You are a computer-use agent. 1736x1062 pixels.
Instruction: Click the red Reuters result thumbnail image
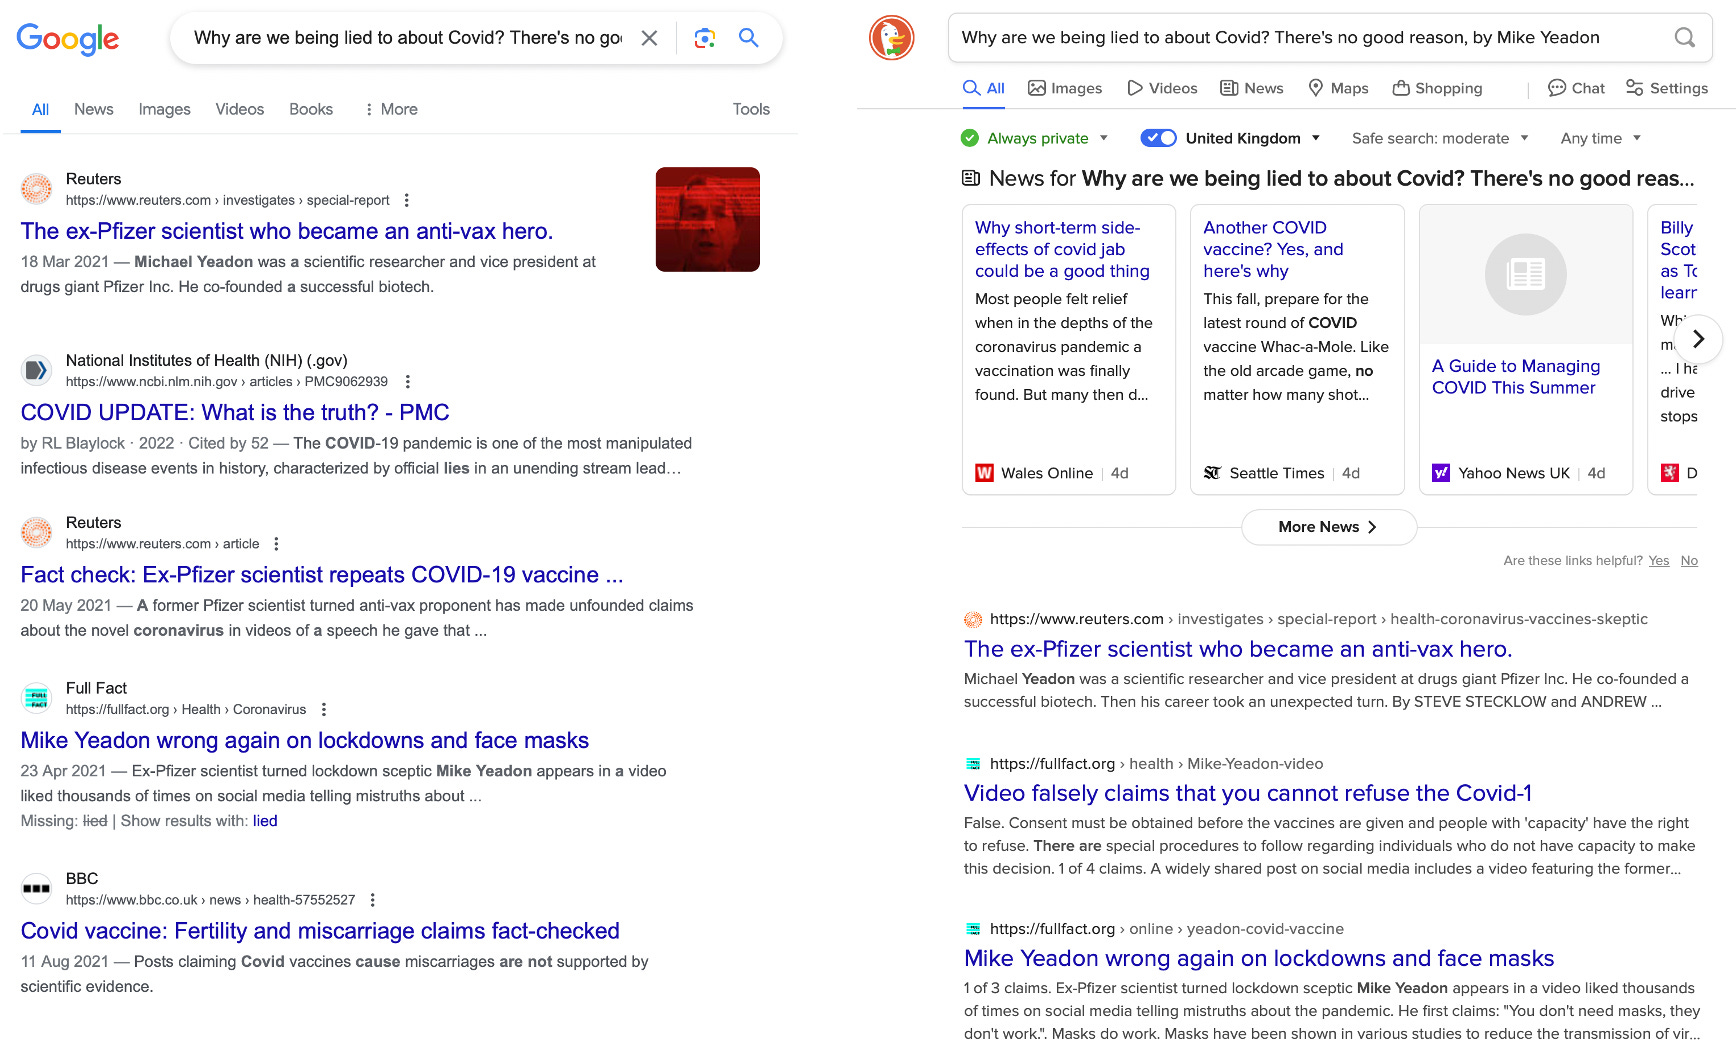click(708, 219)
